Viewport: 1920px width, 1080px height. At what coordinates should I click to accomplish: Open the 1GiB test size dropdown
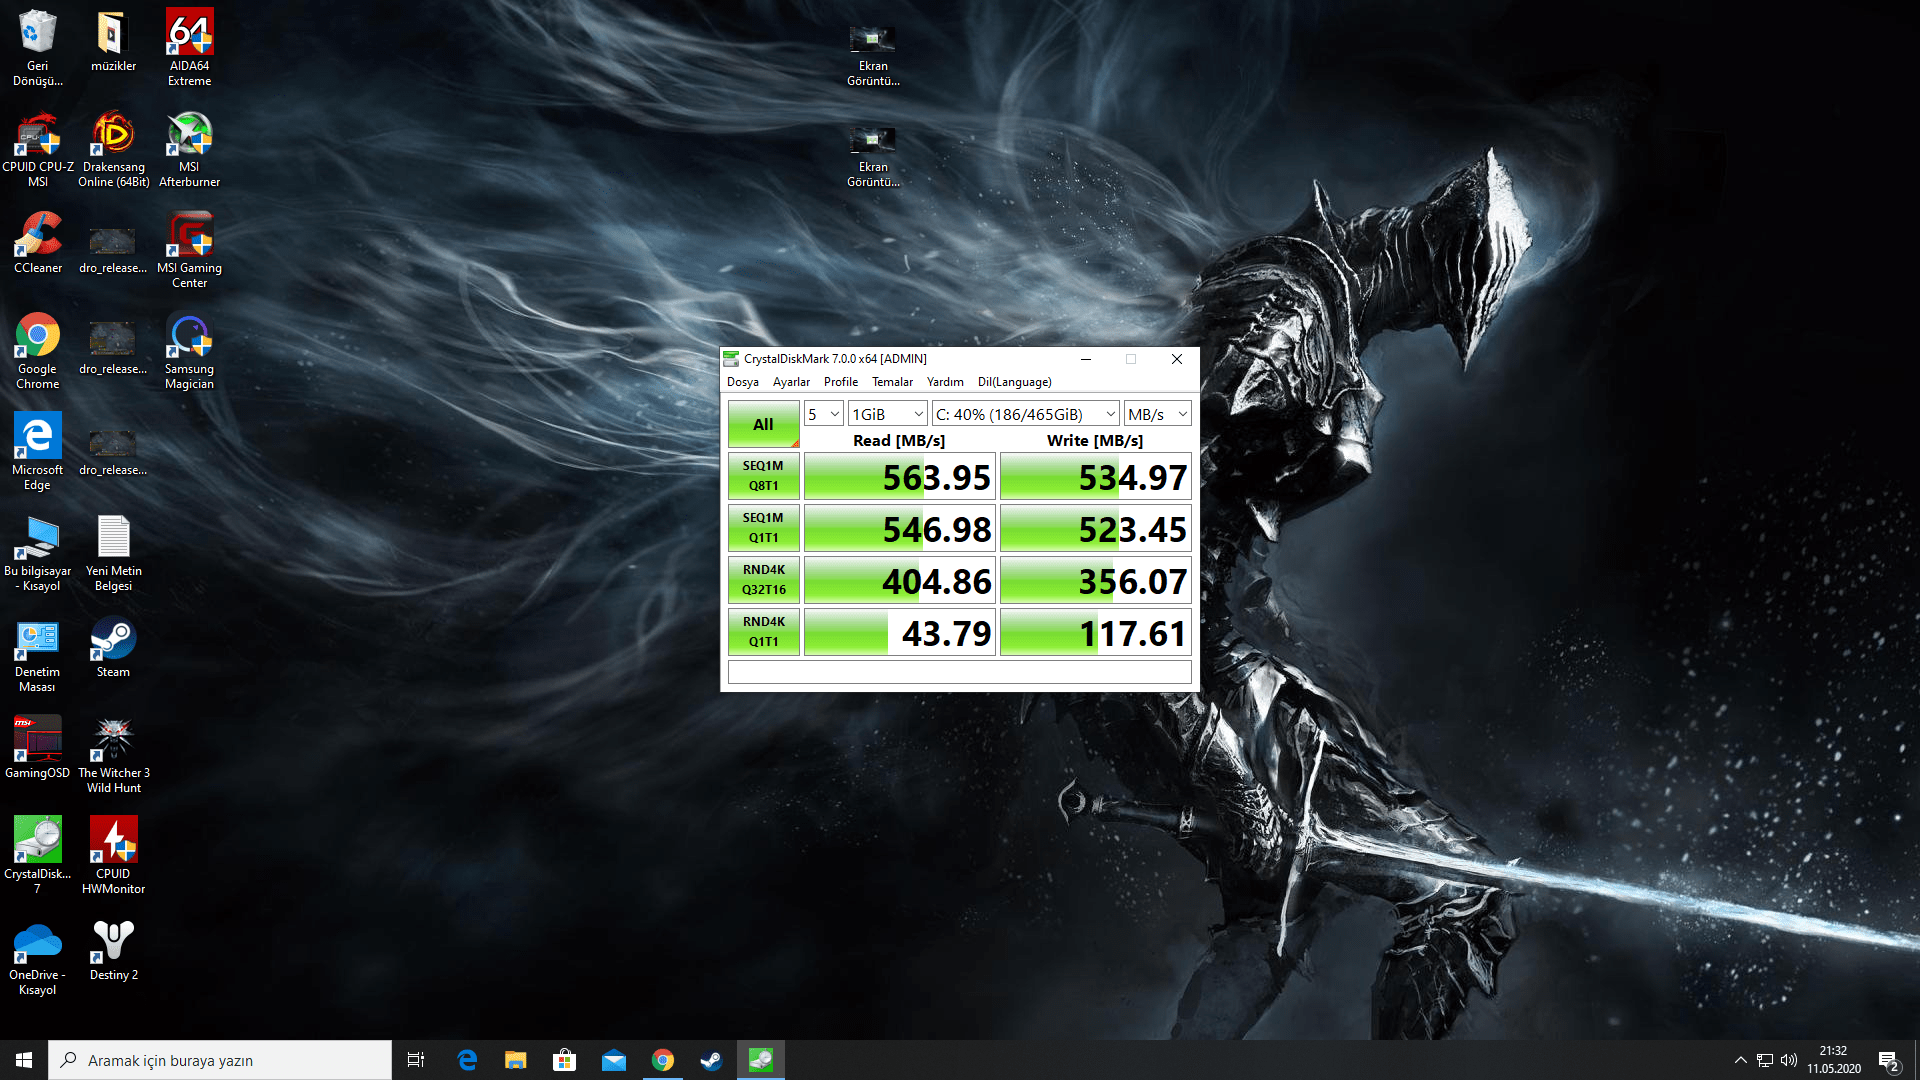coord(887,414)
